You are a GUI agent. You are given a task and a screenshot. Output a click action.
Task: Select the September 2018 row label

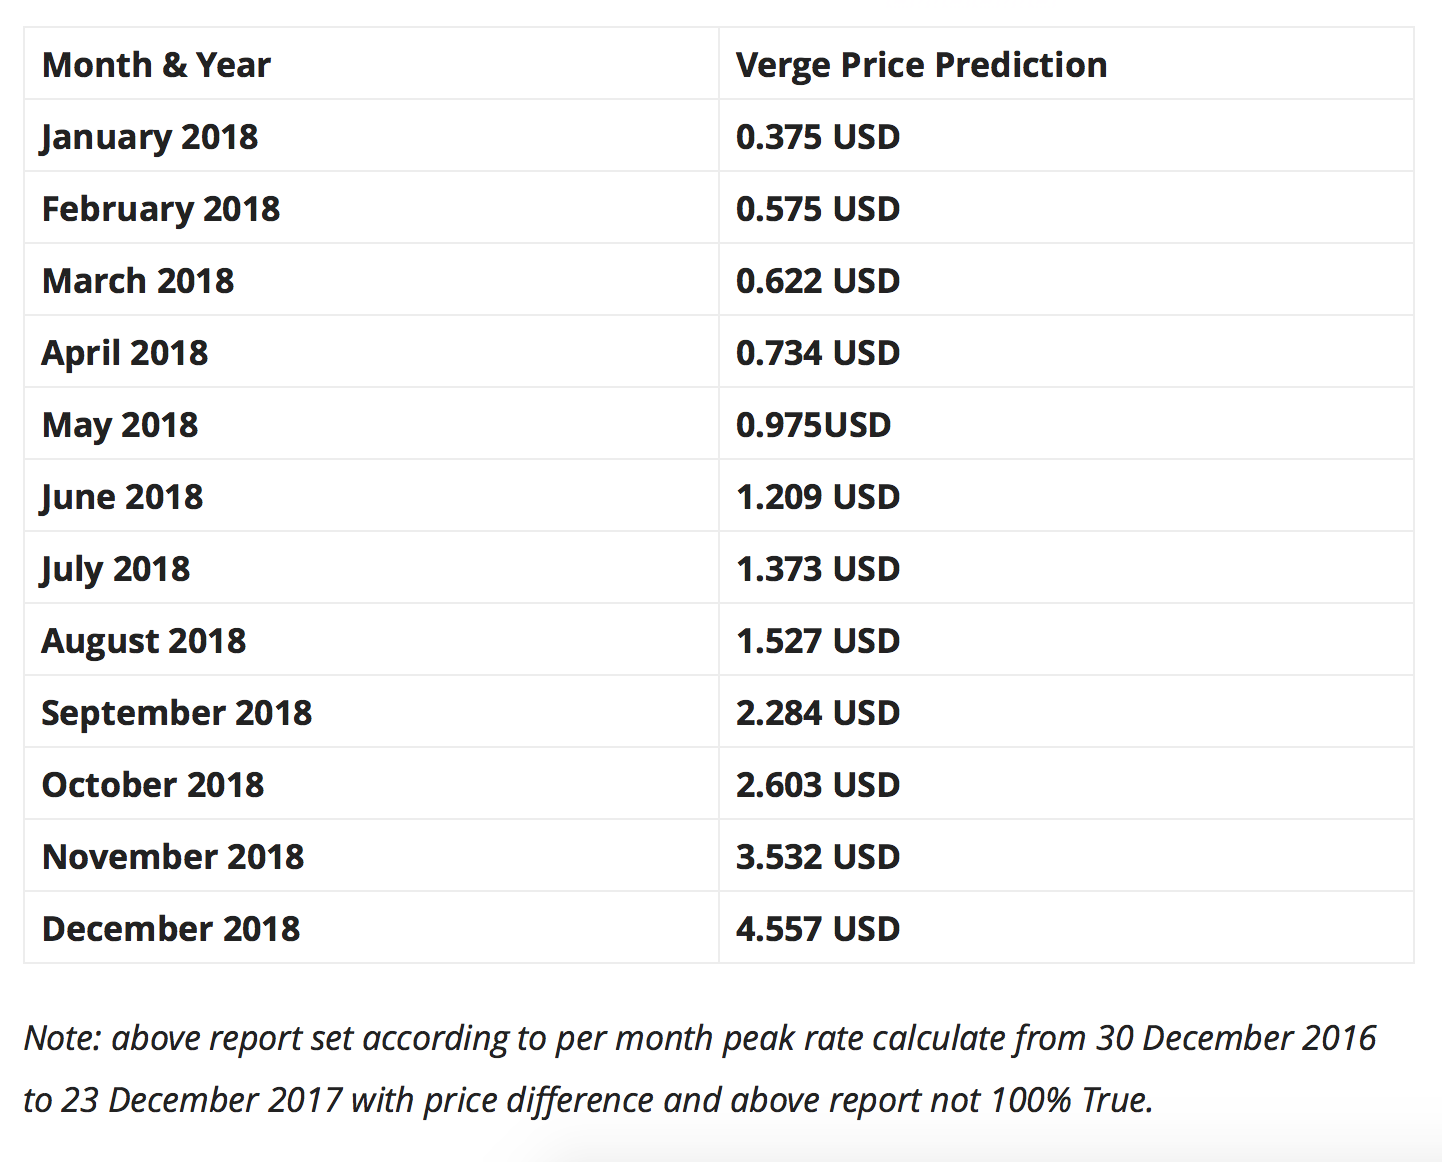[x=177, y=713]
